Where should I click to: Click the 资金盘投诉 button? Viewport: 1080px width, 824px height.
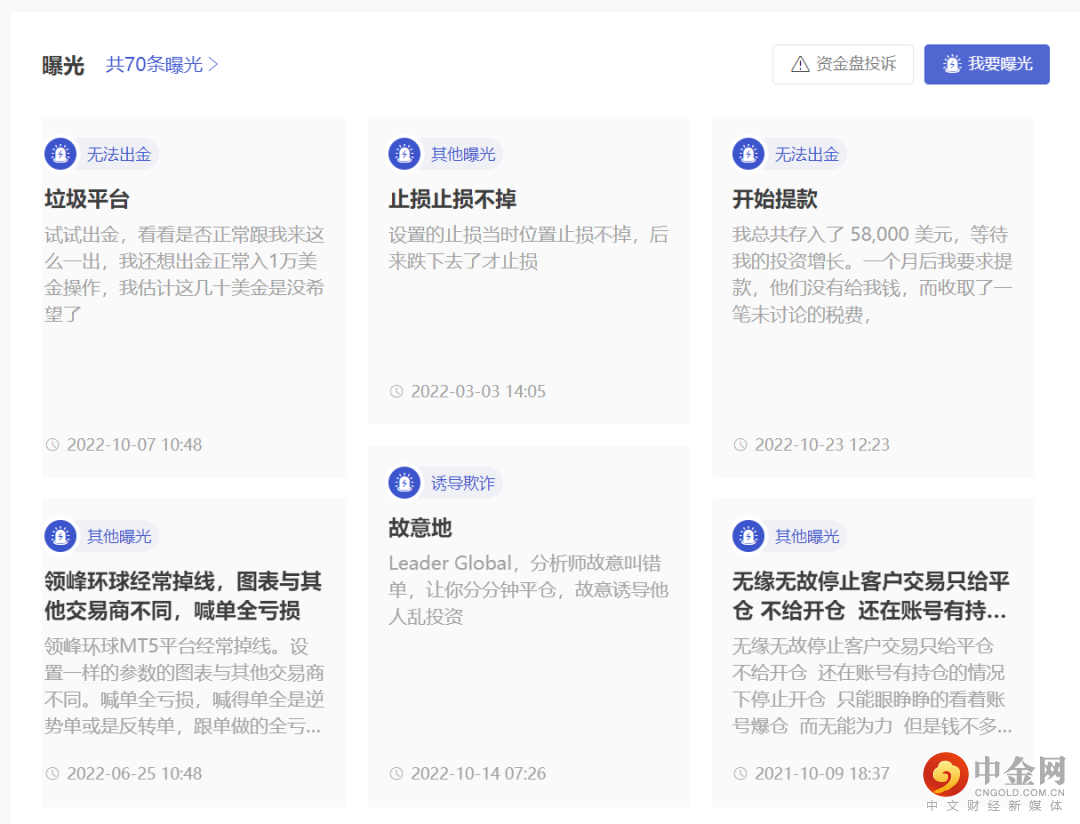(843, 63)
